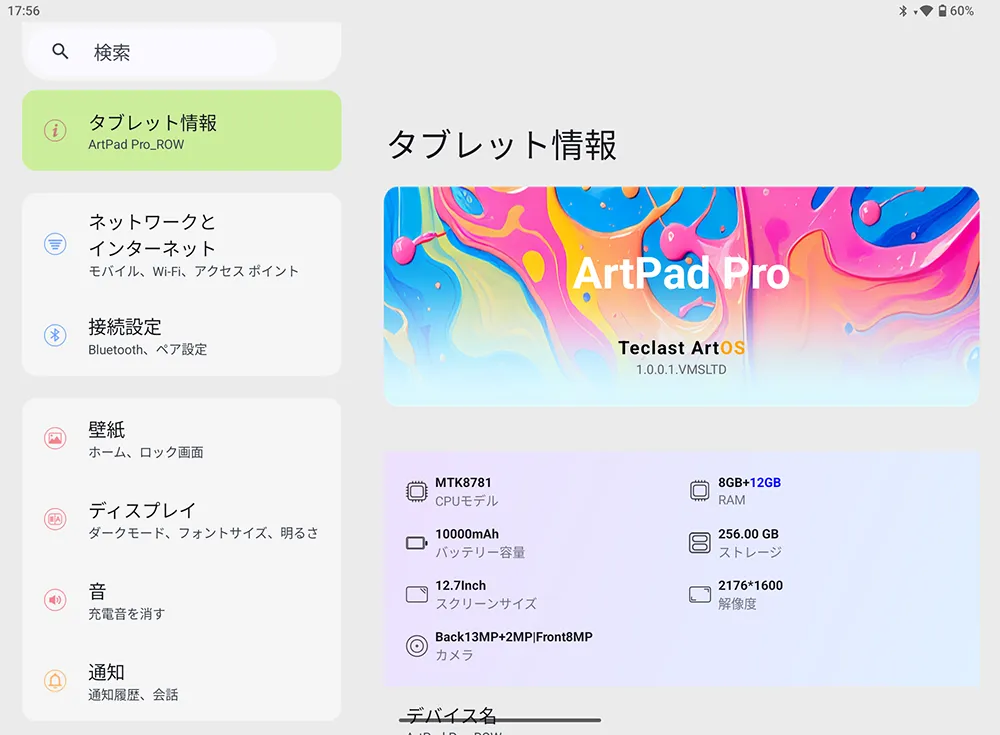Click the bell icon beside 通知
Screen dimensions: 1000x735
[x=55, y=681]
